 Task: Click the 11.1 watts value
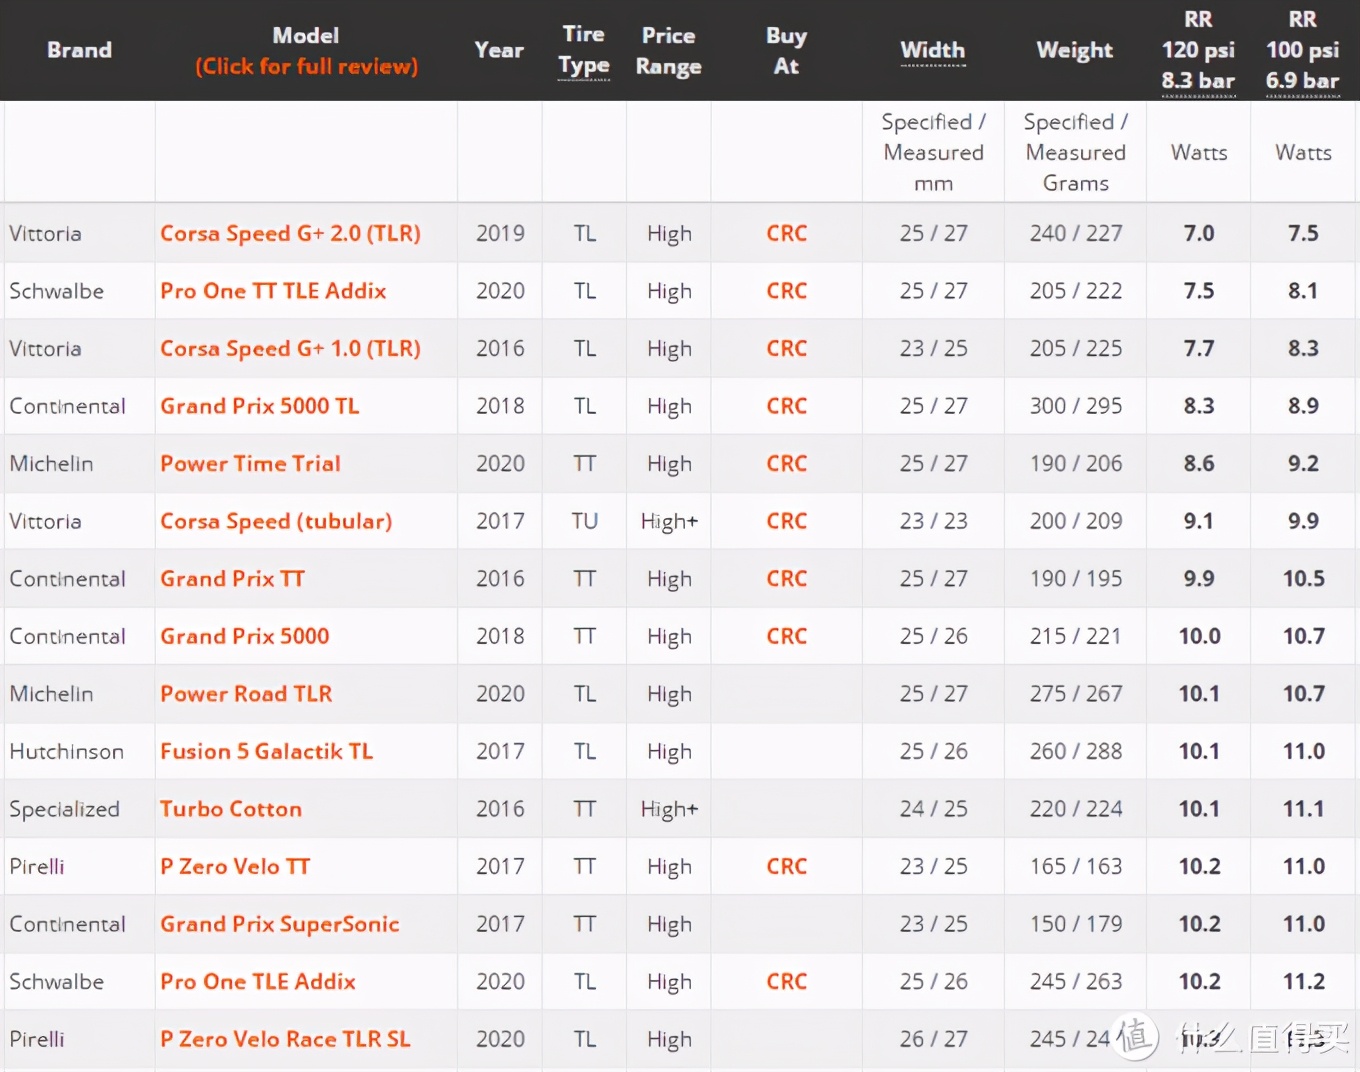tap(1304, 809)
